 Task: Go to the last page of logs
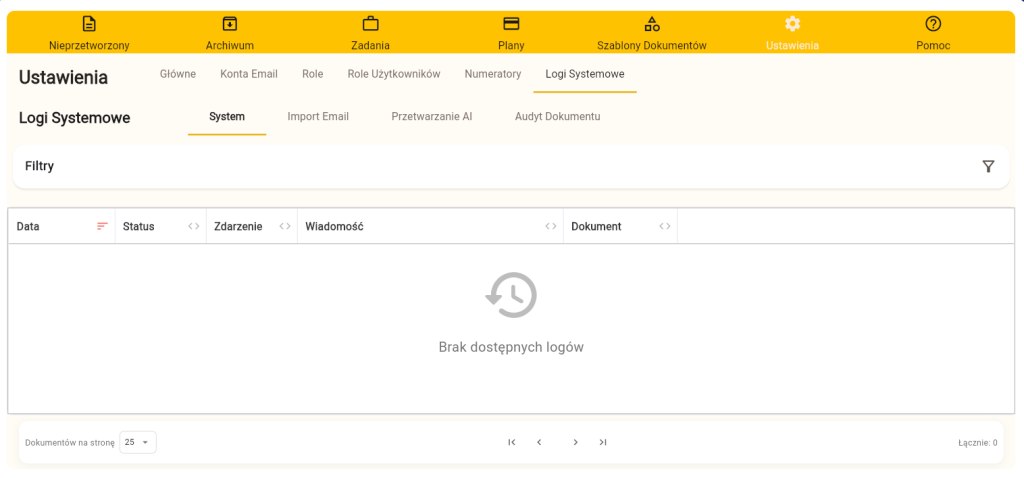click(x=603, y=442)
